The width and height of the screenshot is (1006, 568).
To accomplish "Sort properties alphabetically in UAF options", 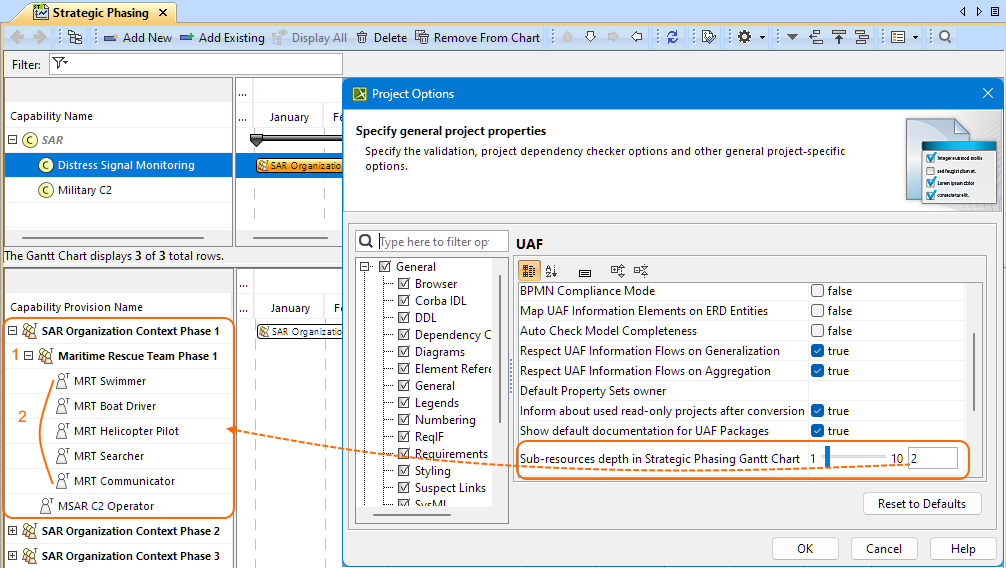I will (552, 271).
